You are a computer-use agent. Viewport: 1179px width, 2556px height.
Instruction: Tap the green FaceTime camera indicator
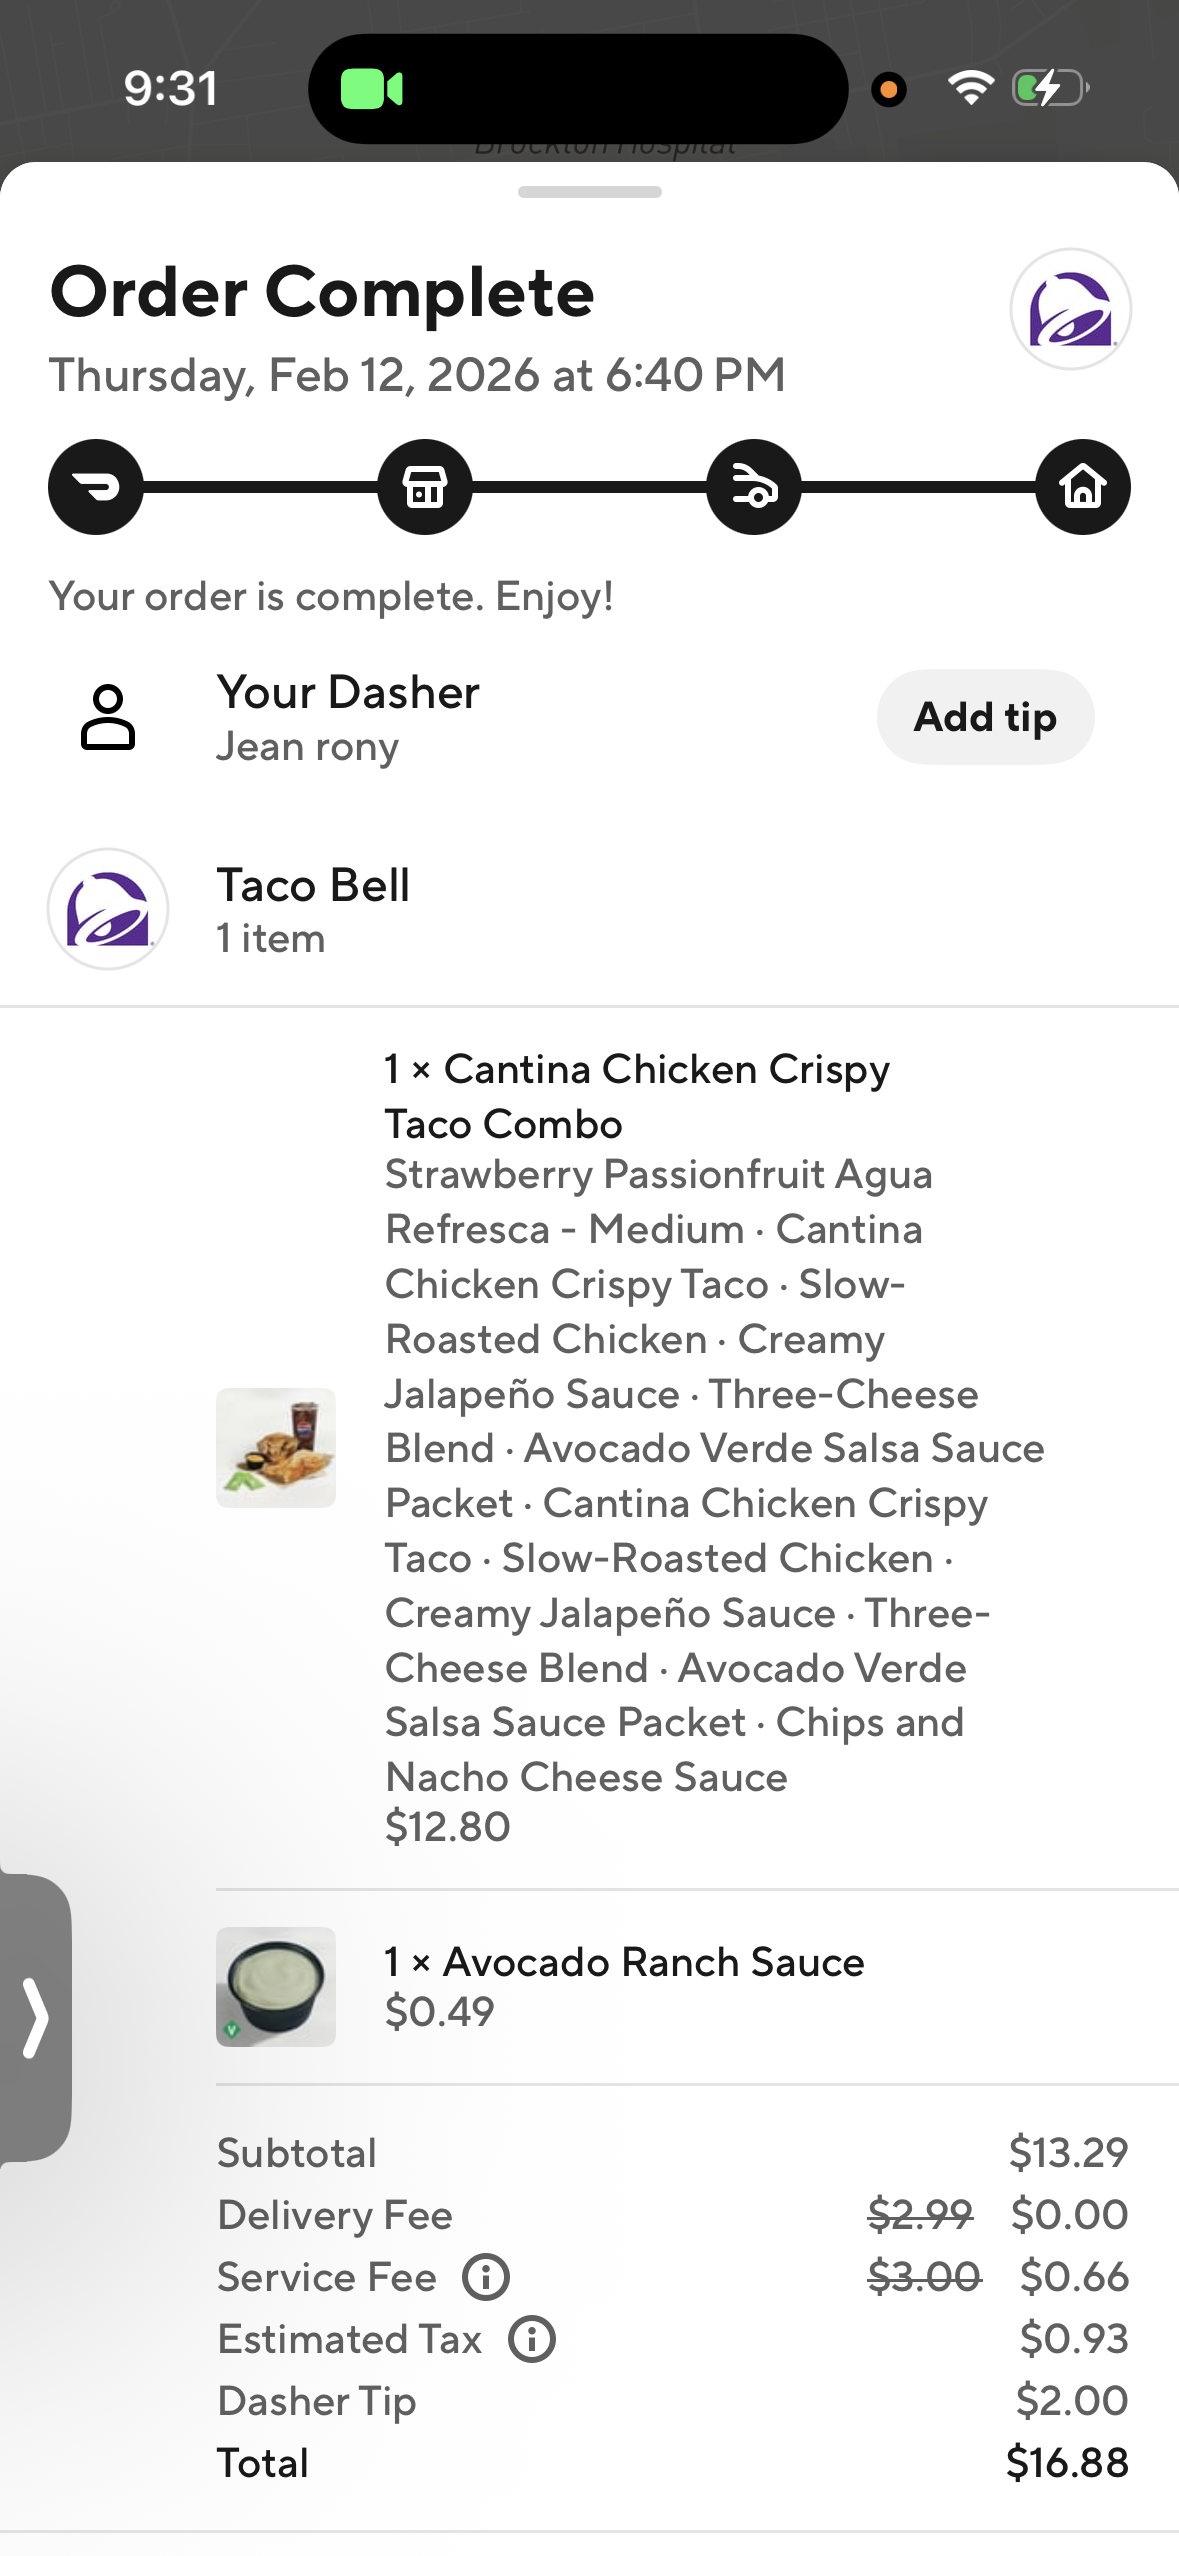(371, 89)
